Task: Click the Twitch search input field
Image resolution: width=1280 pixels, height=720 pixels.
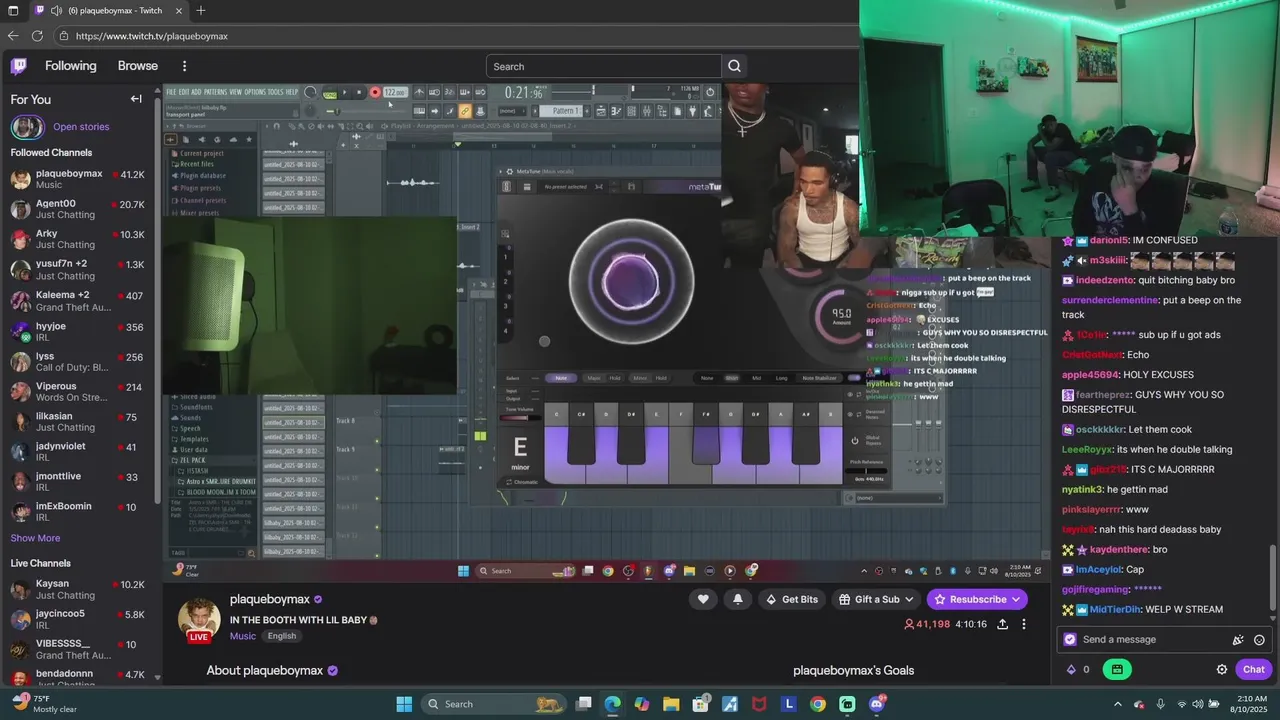Action: (x=603, y=66)
